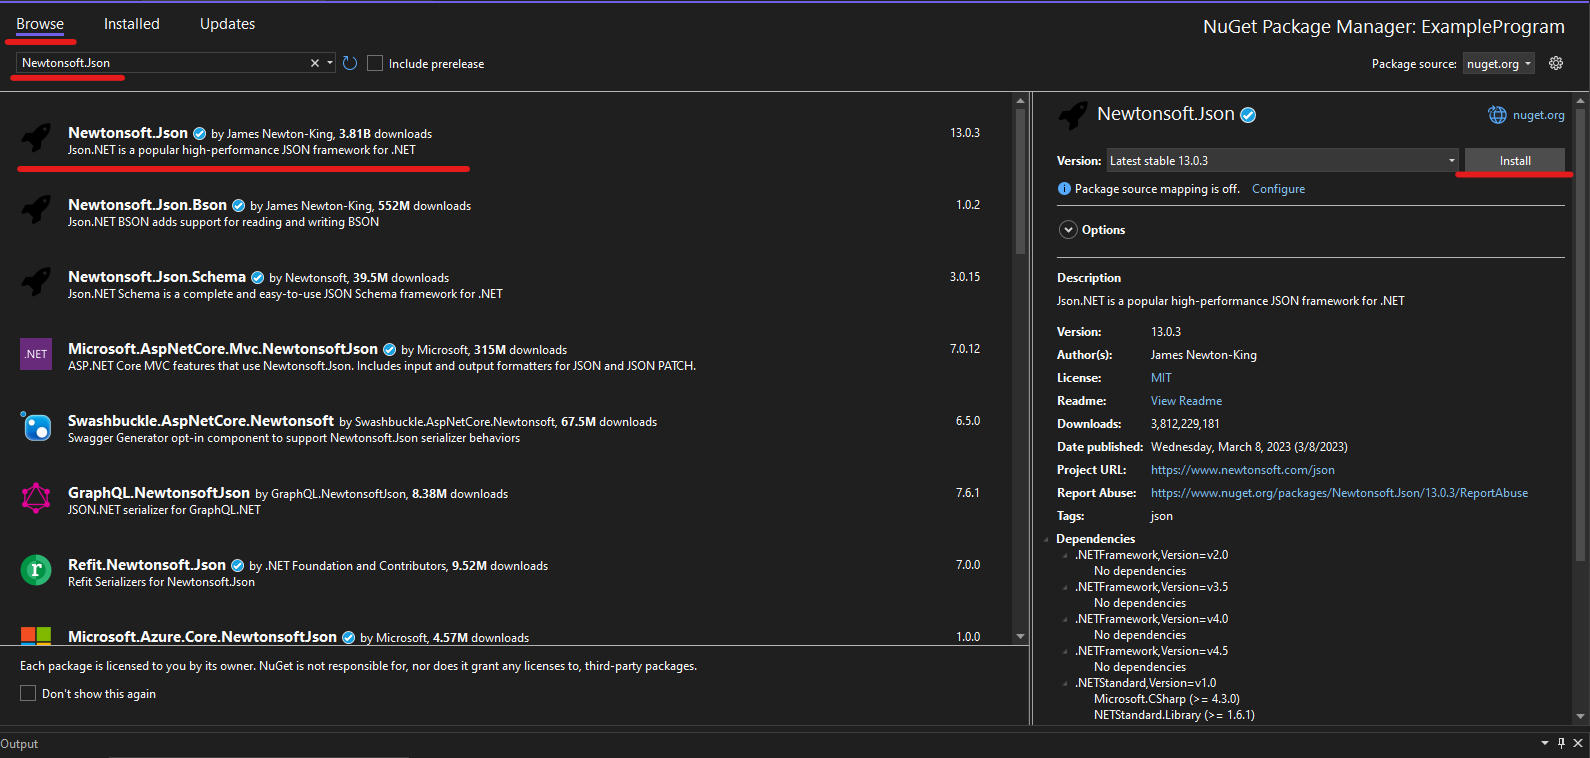Click the package list scroll down arrow
Viewport: 1590px width, 758px height.
(1020, 636)
